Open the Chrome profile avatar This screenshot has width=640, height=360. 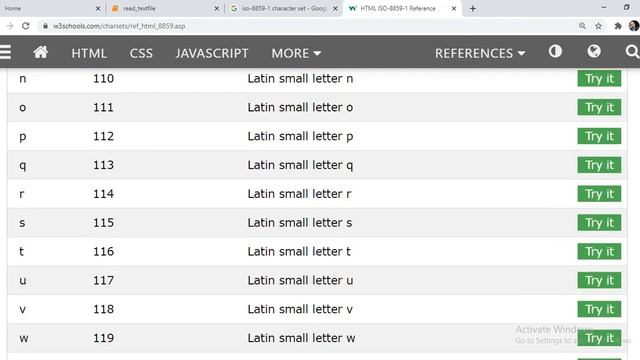[x=633, y=26]
